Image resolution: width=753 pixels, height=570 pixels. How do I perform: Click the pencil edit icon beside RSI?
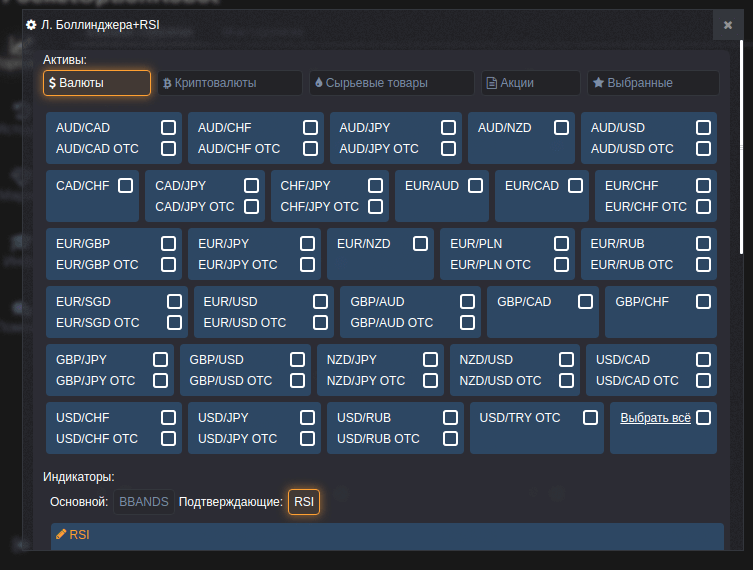click(61, 535)
